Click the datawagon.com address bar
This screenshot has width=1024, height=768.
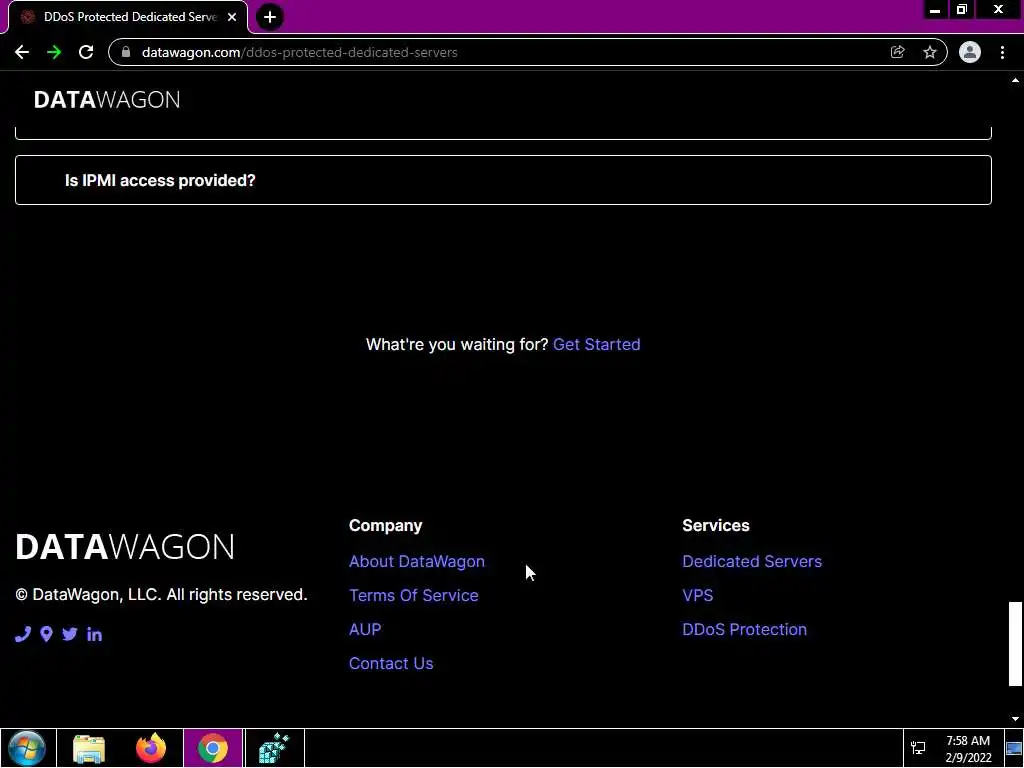[x=528, y=52]
